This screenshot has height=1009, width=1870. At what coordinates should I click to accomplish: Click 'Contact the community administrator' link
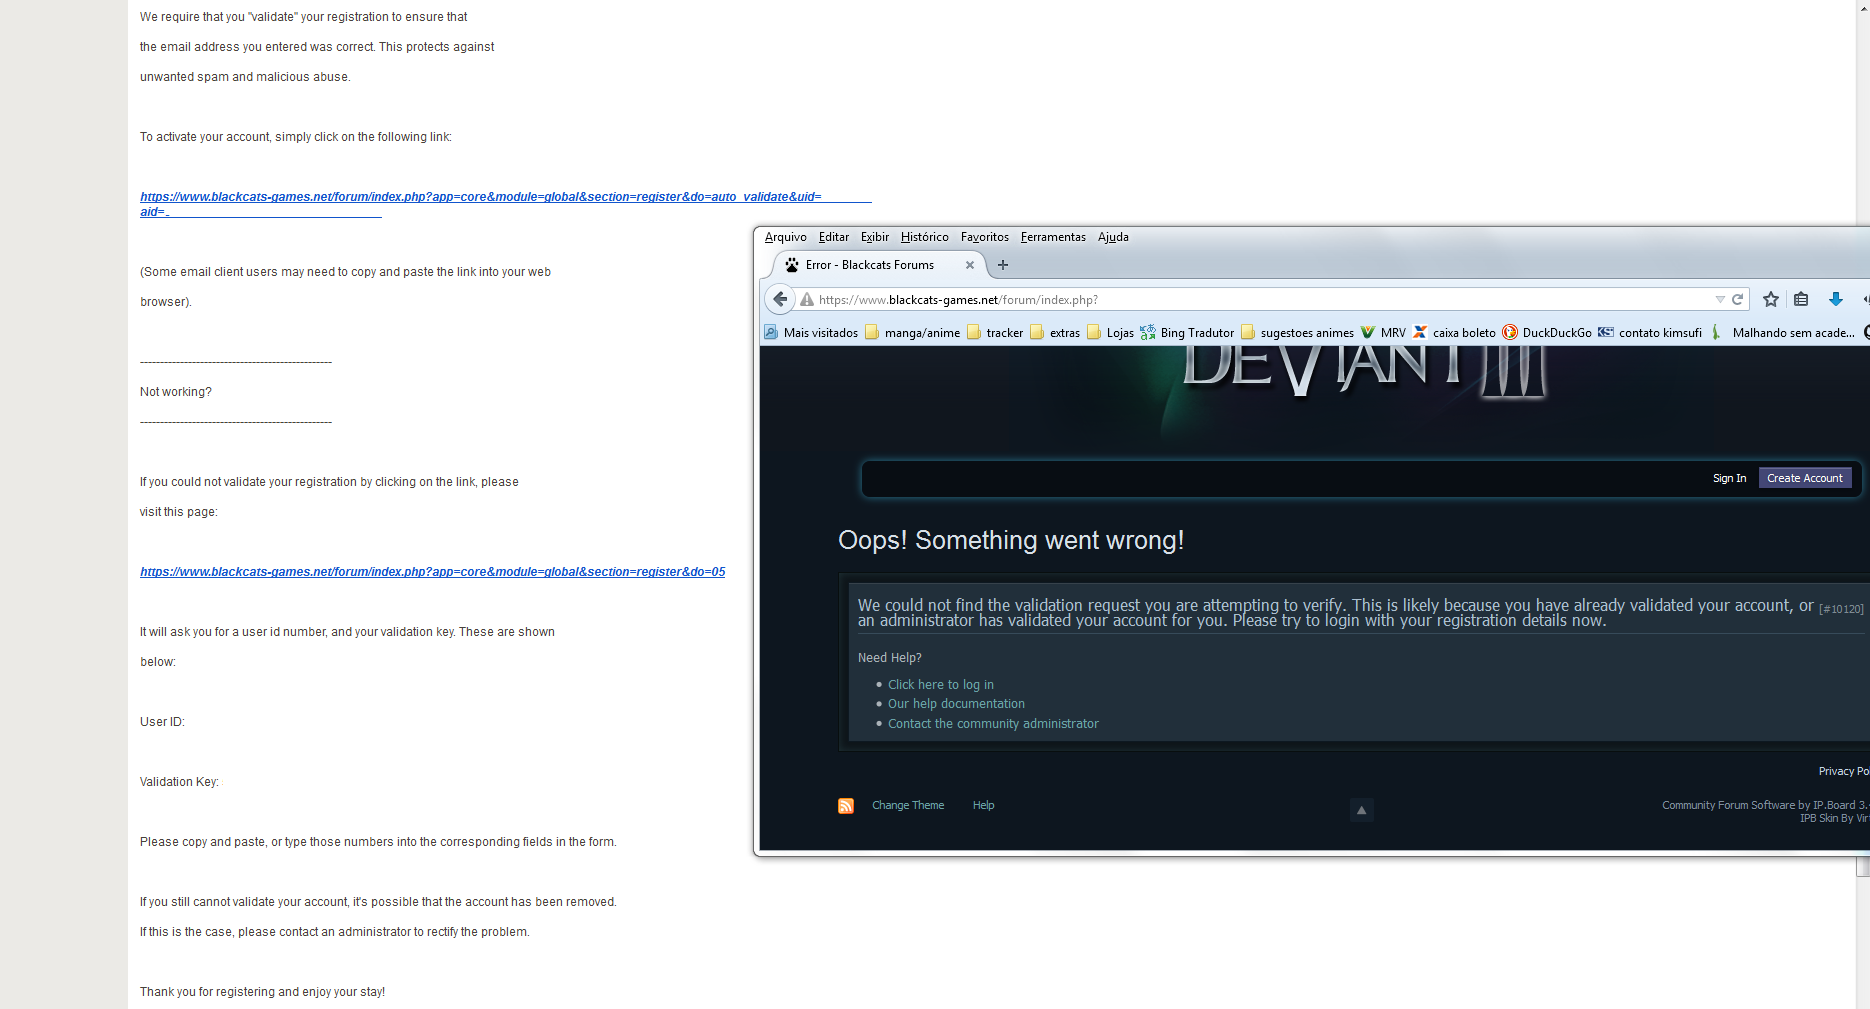993,724
